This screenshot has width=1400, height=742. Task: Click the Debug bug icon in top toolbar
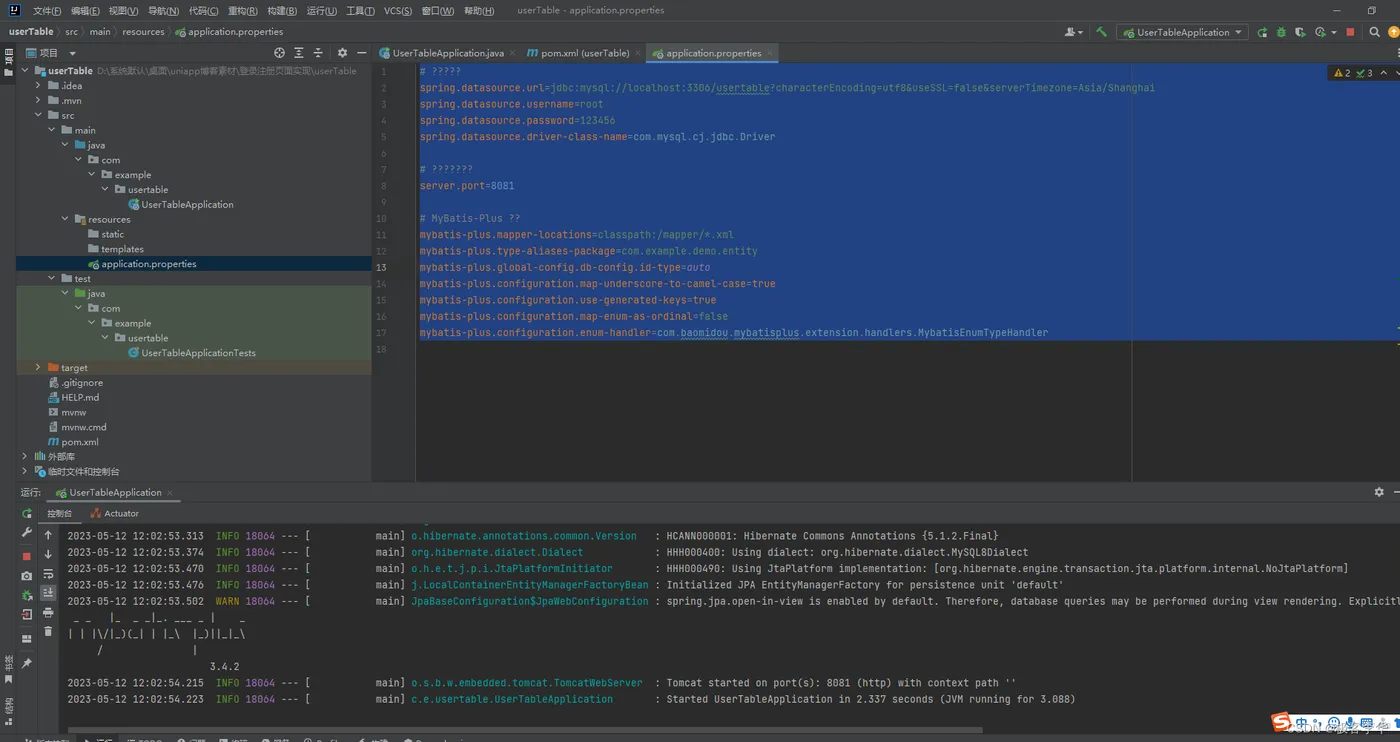(x=1281, y=32)
